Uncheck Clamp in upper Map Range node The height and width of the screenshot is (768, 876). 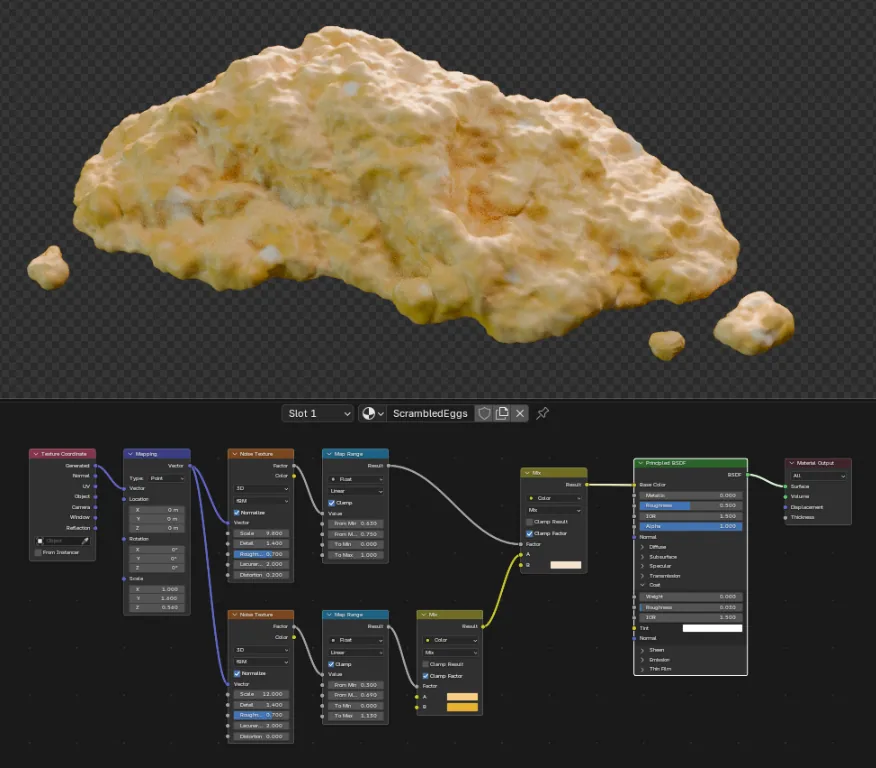coord(331,503)
